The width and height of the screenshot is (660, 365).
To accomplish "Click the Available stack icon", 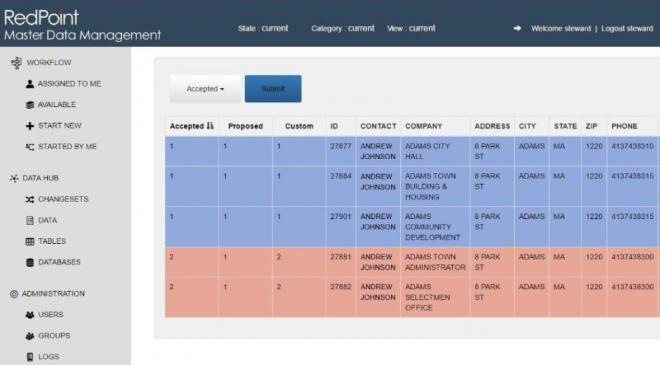I will click(x=29, y=105).
